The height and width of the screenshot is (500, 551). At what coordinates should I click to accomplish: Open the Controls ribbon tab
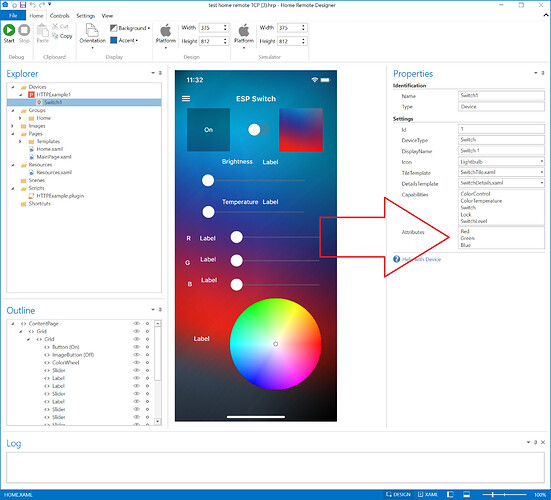59,16
